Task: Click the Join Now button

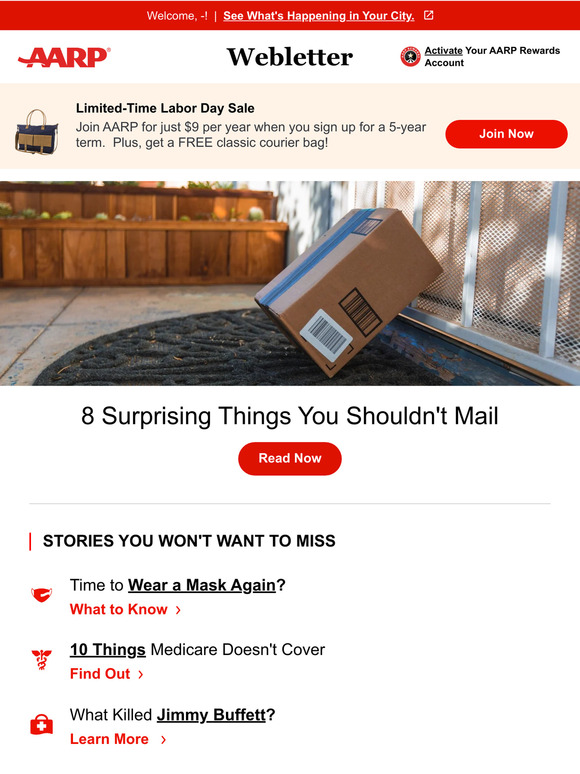Action: pyautogui.click(x=506, y=134)
